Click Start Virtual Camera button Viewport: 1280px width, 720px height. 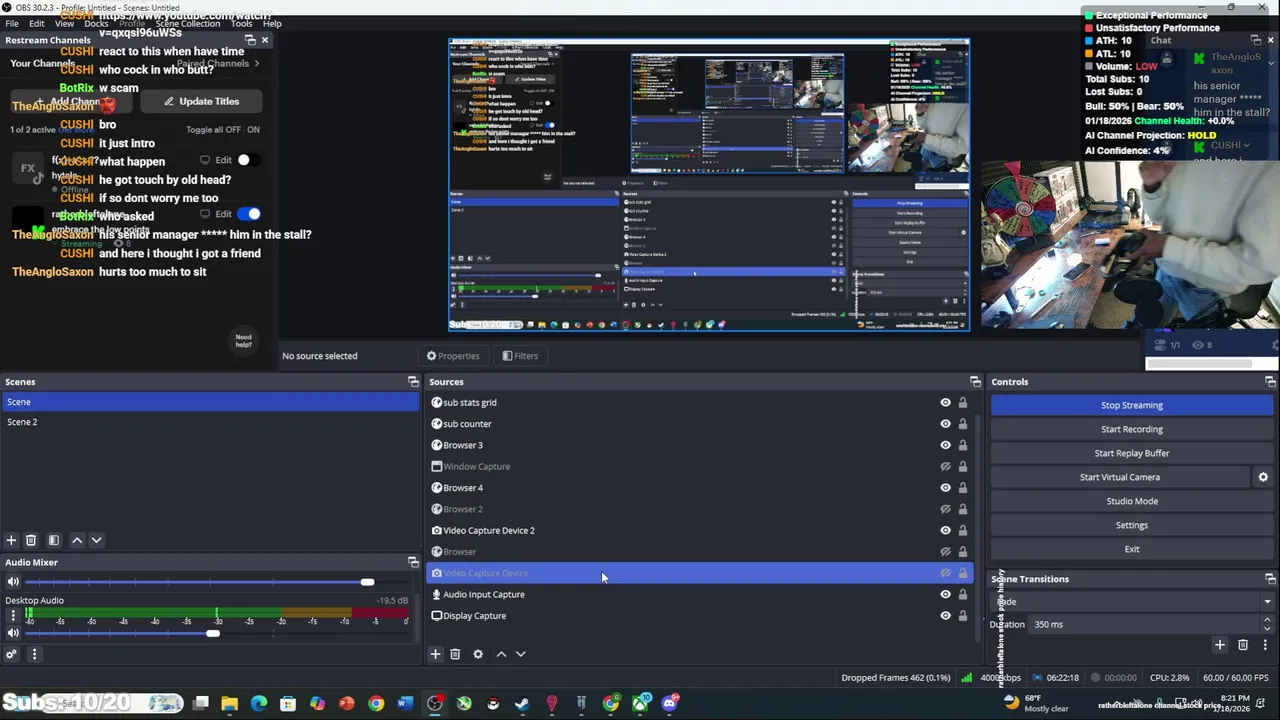coord(1120,477)
